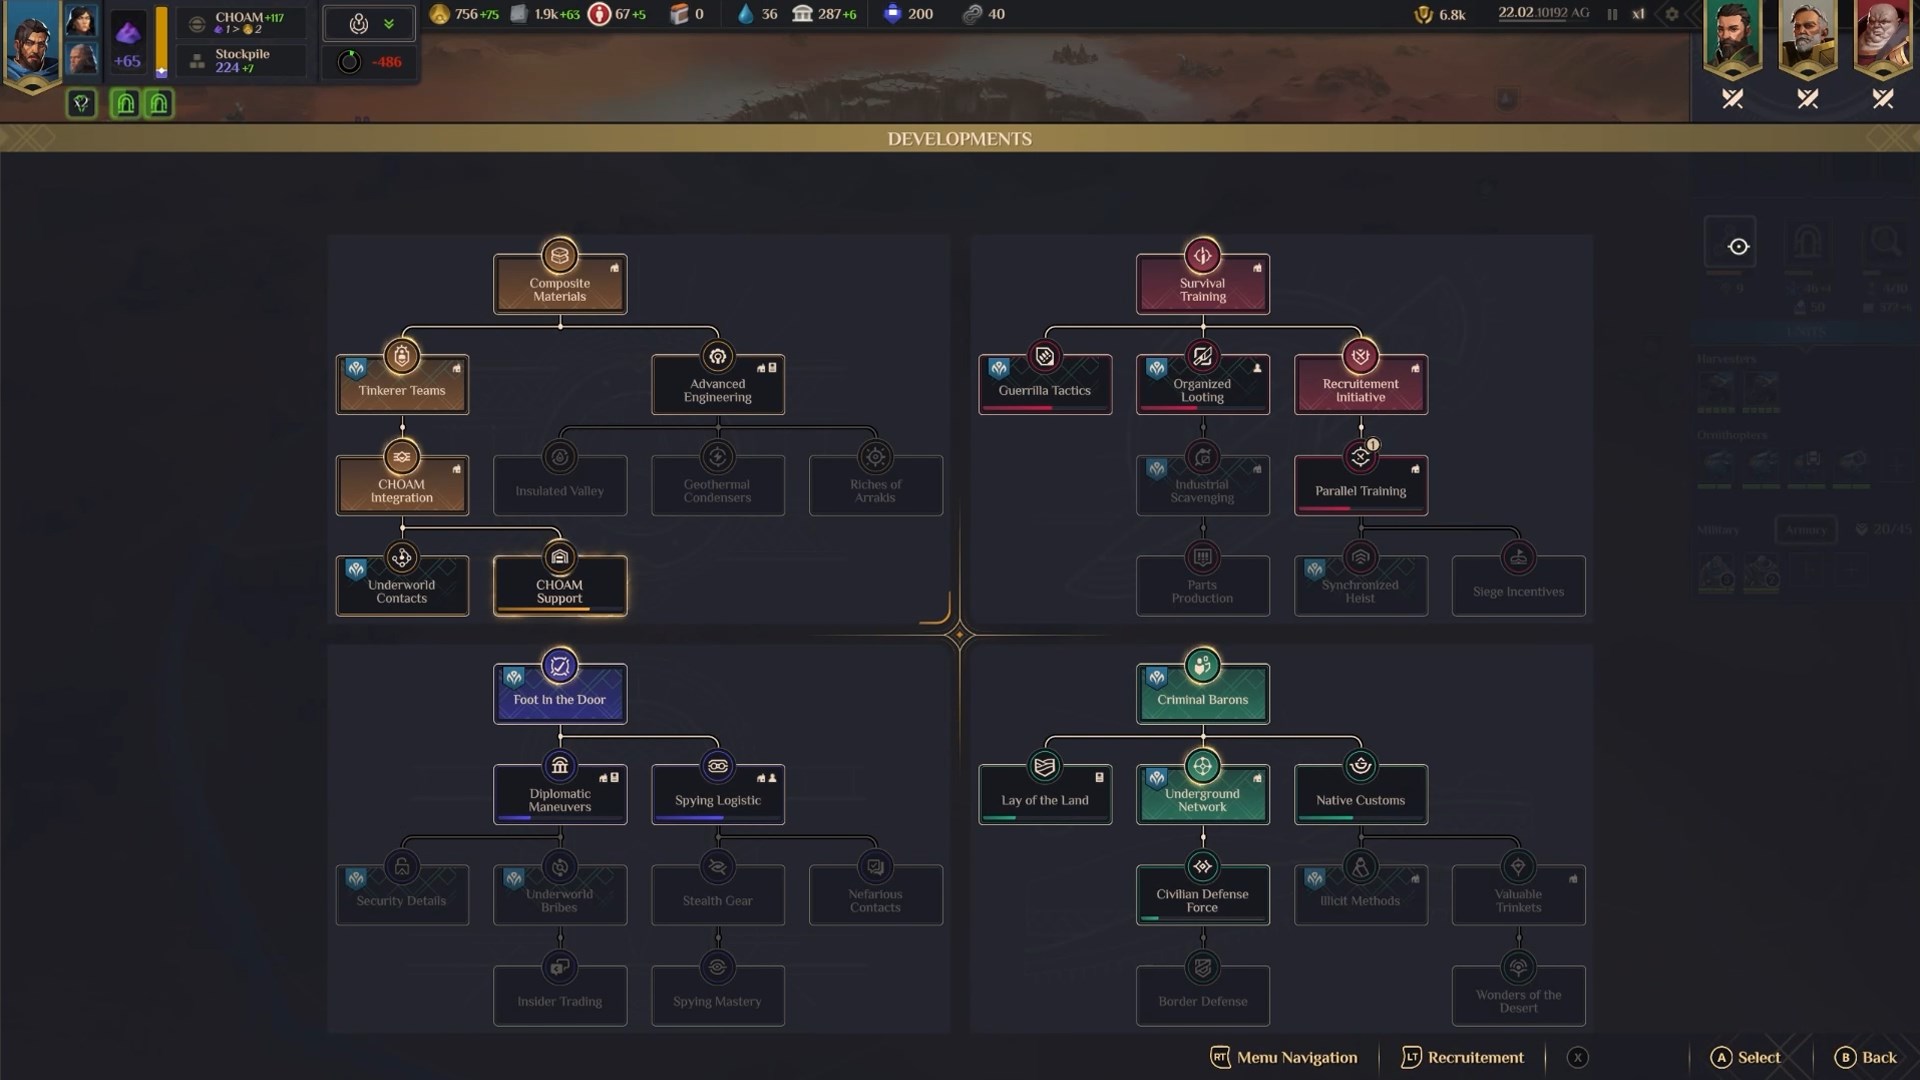Image resolution: width=1920 pixels, height=1080 pixels.
Task: Click the Criminal Barons icon
Action: pos(1203,666)
